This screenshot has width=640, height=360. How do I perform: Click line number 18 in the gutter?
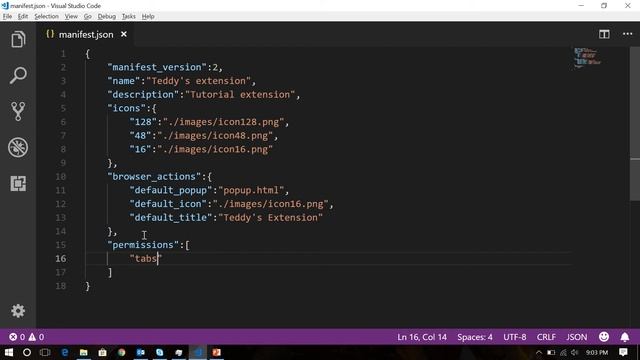point(61,286)
